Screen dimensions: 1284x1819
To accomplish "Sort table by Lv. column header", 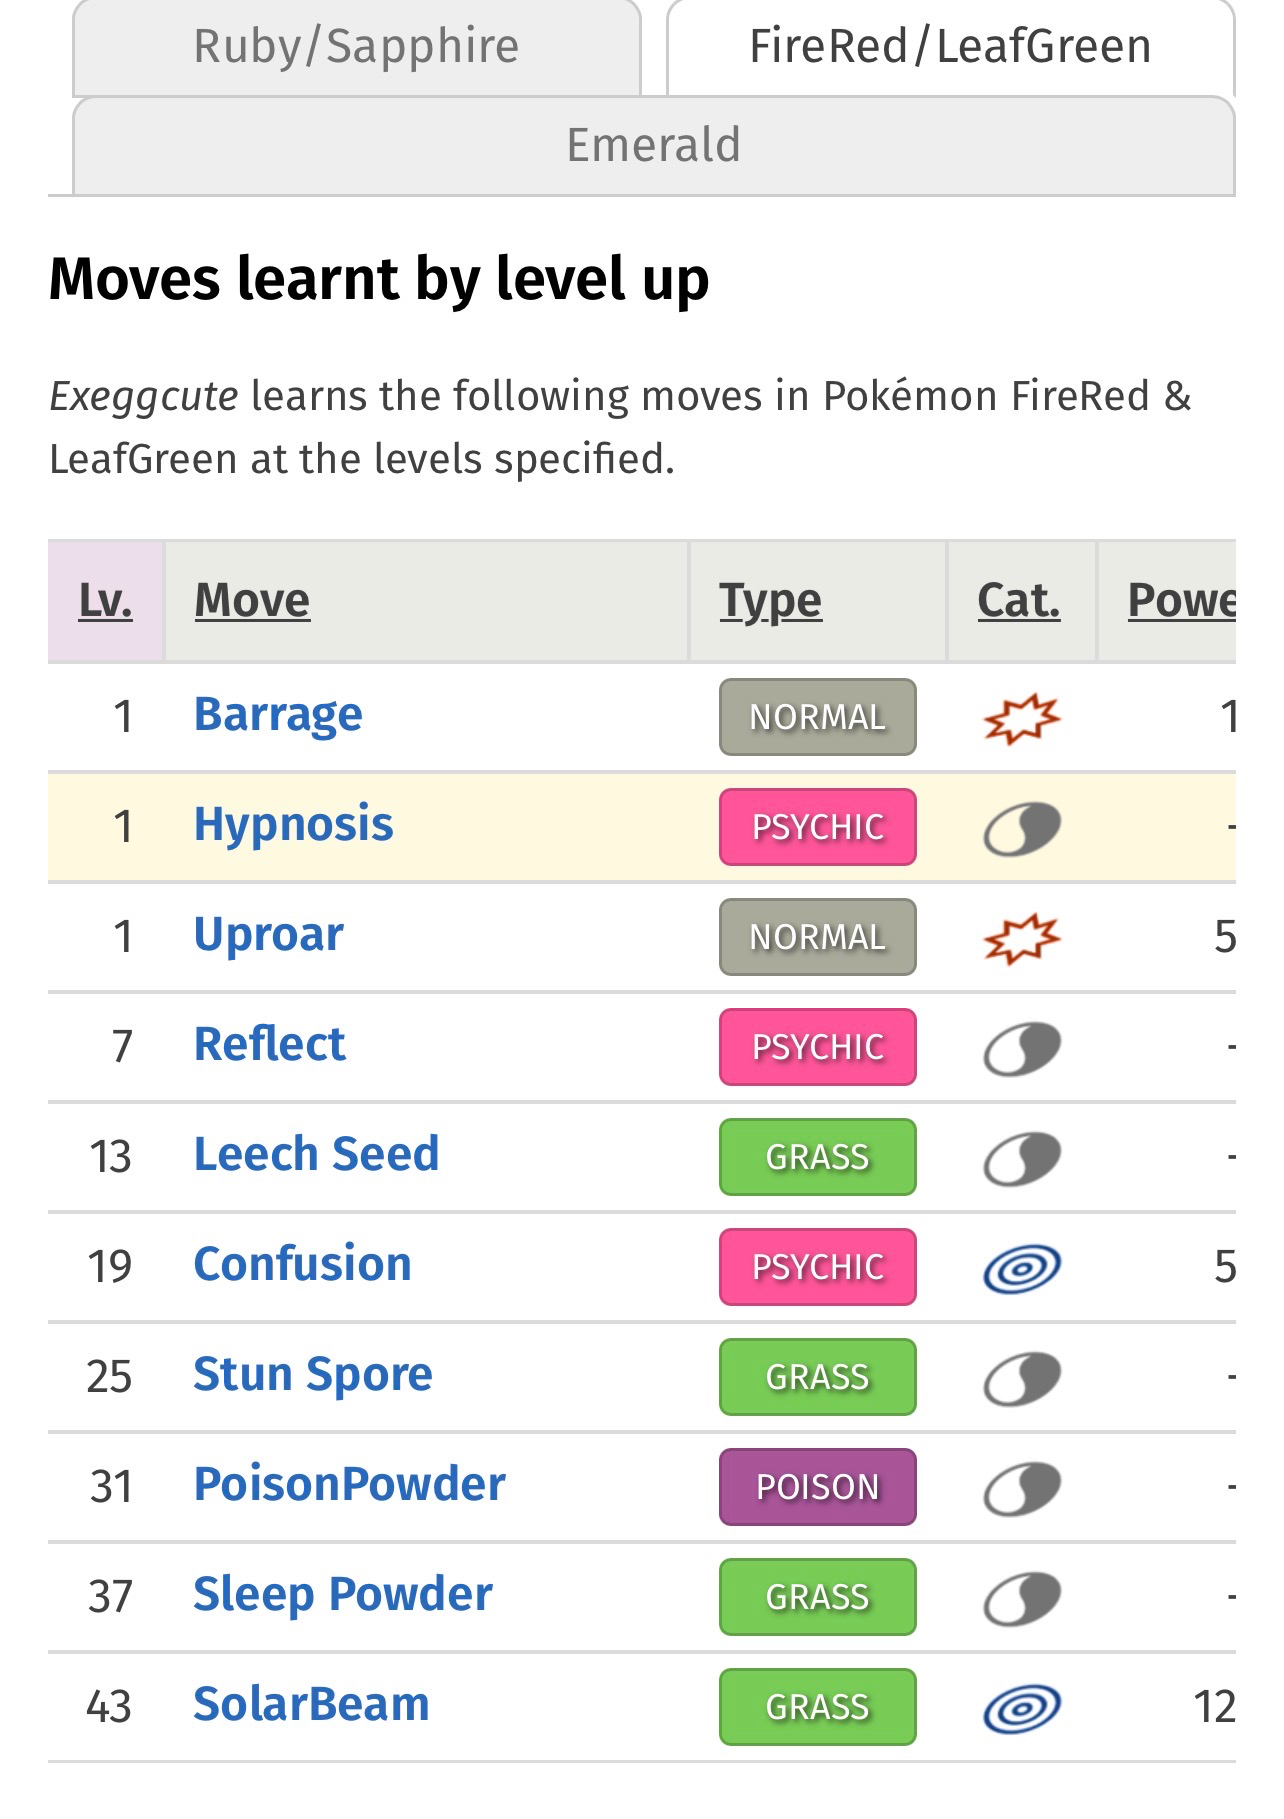I will 105,601.
